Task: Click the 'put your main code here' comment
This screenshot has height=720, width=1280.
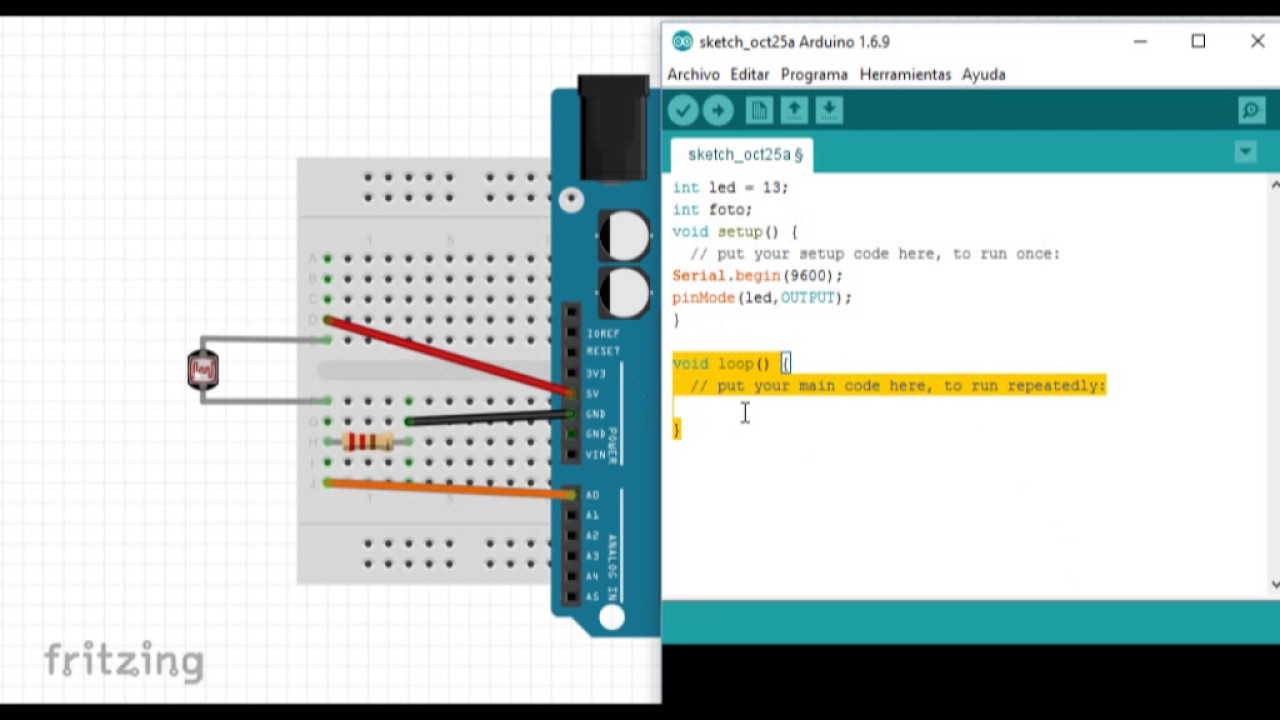Action: pos(898,385)
